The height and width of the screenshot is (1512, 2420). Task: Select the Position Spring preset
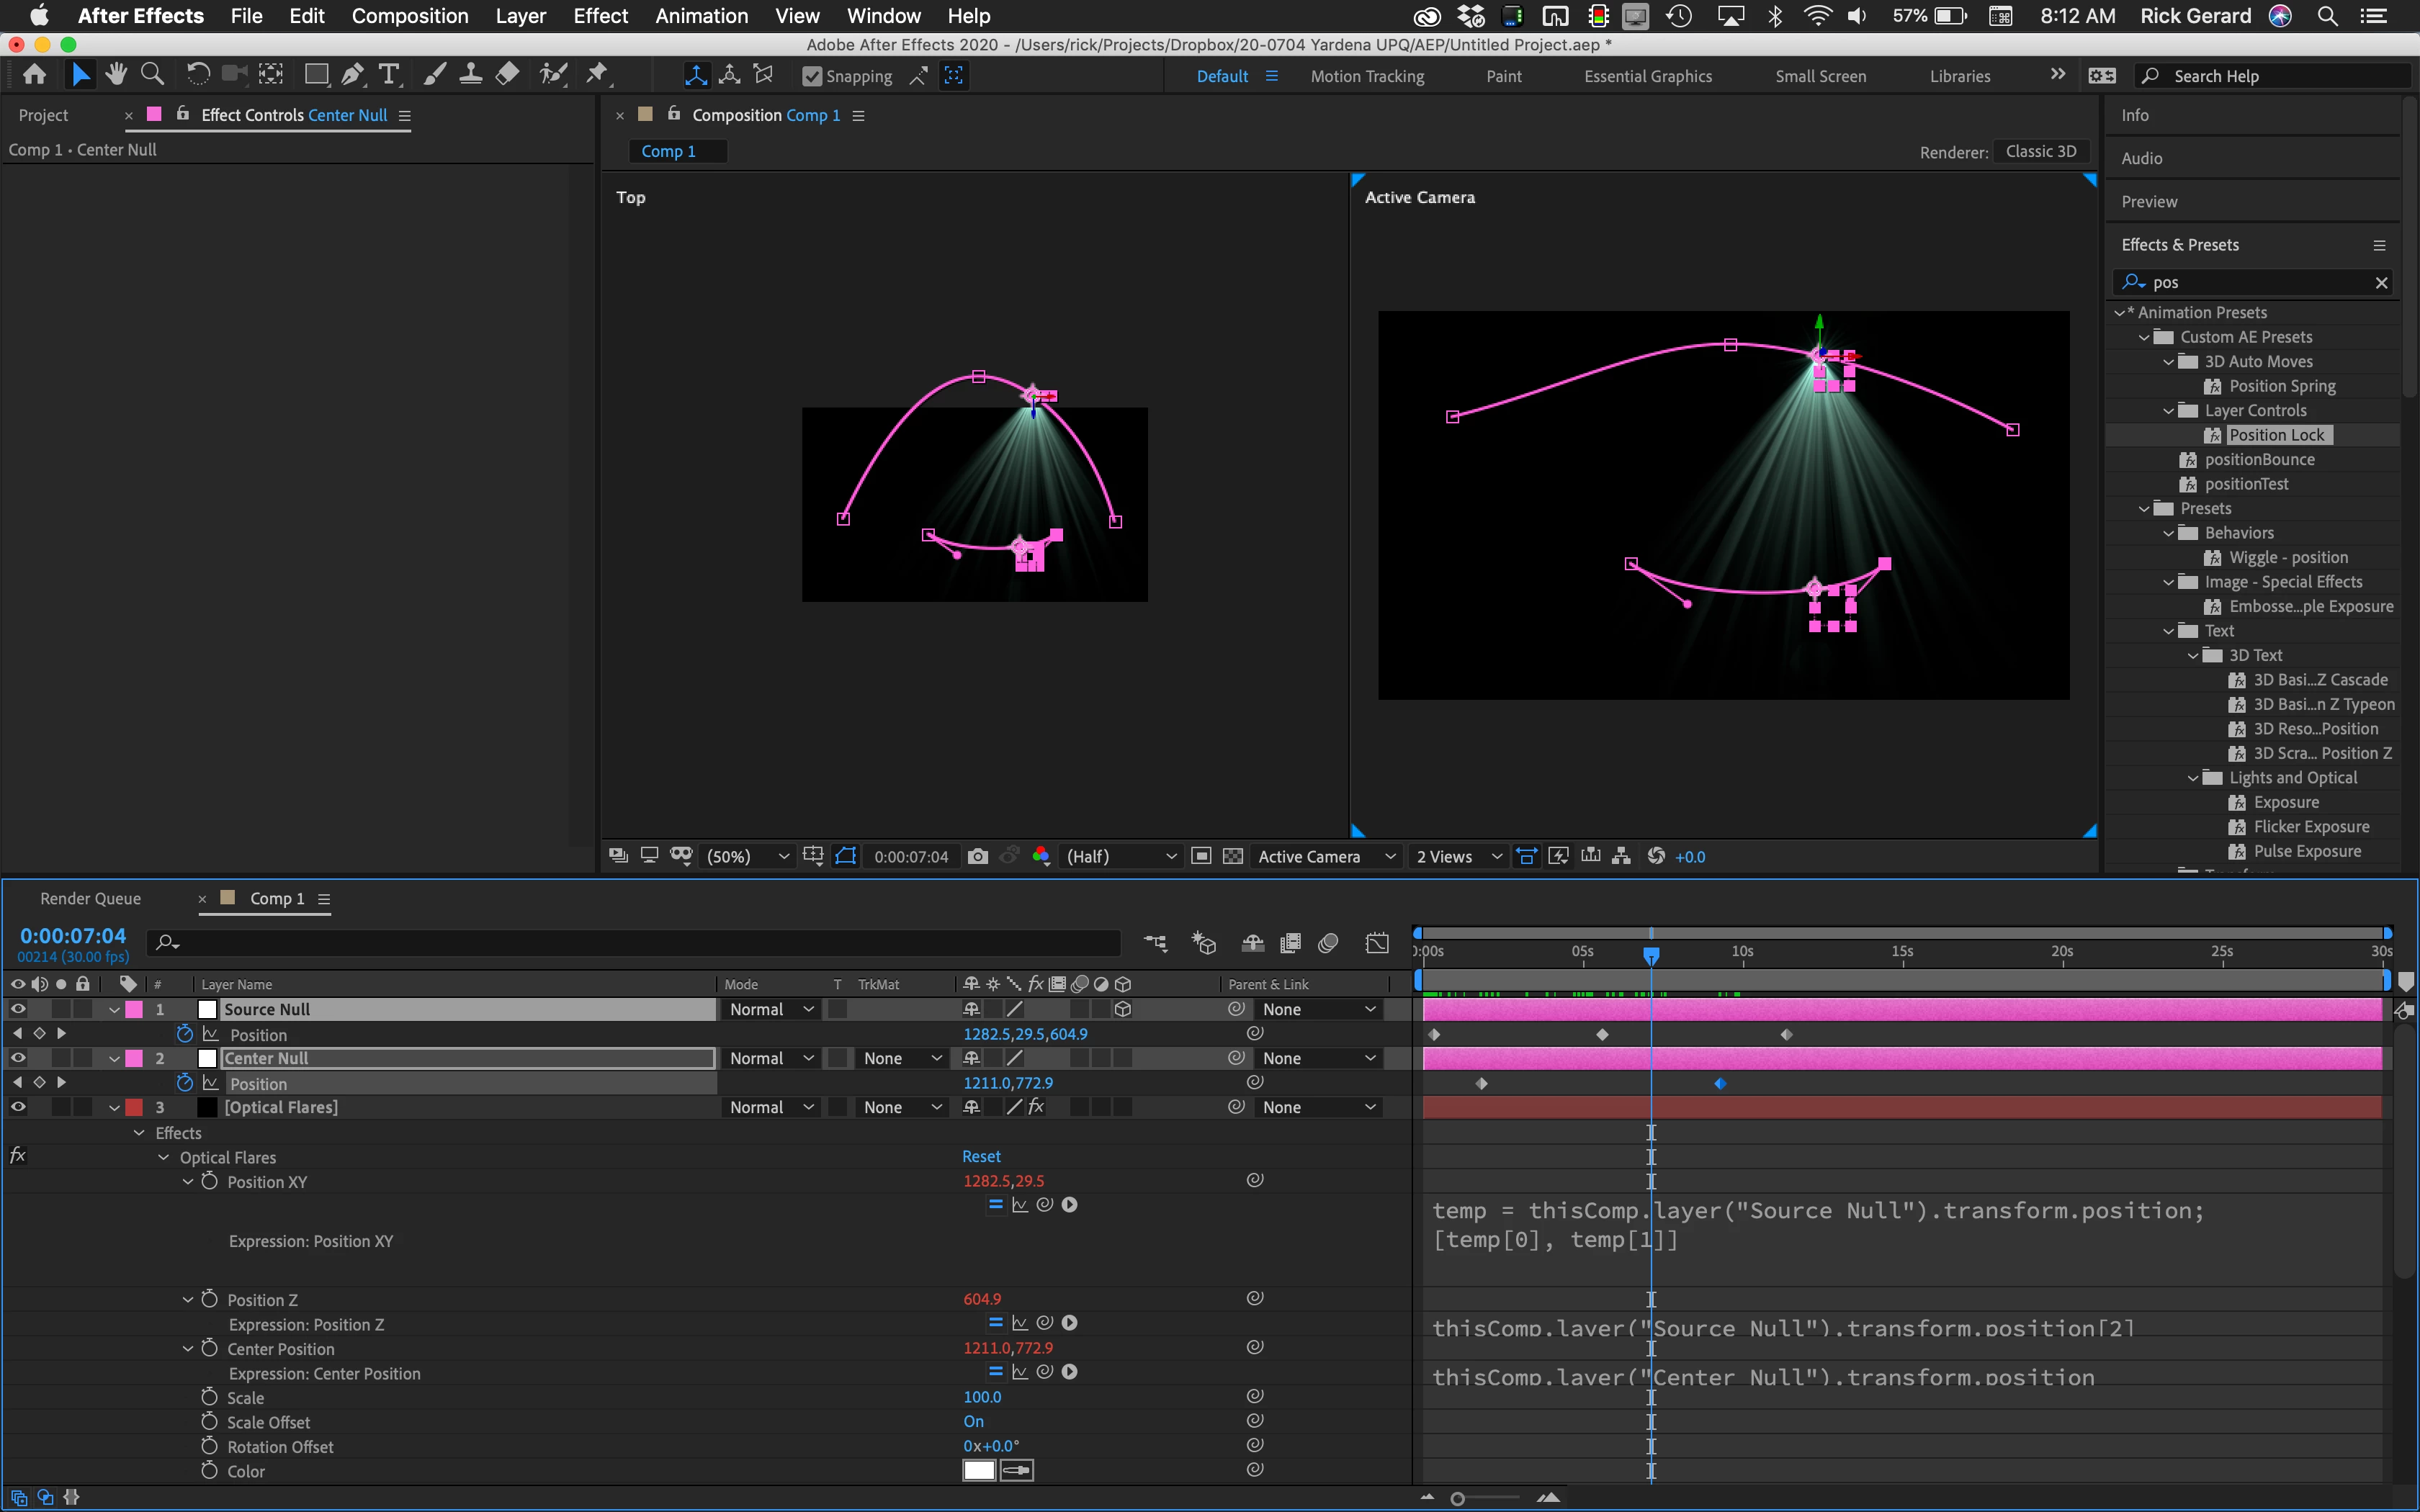click(x=2282, y=386)
